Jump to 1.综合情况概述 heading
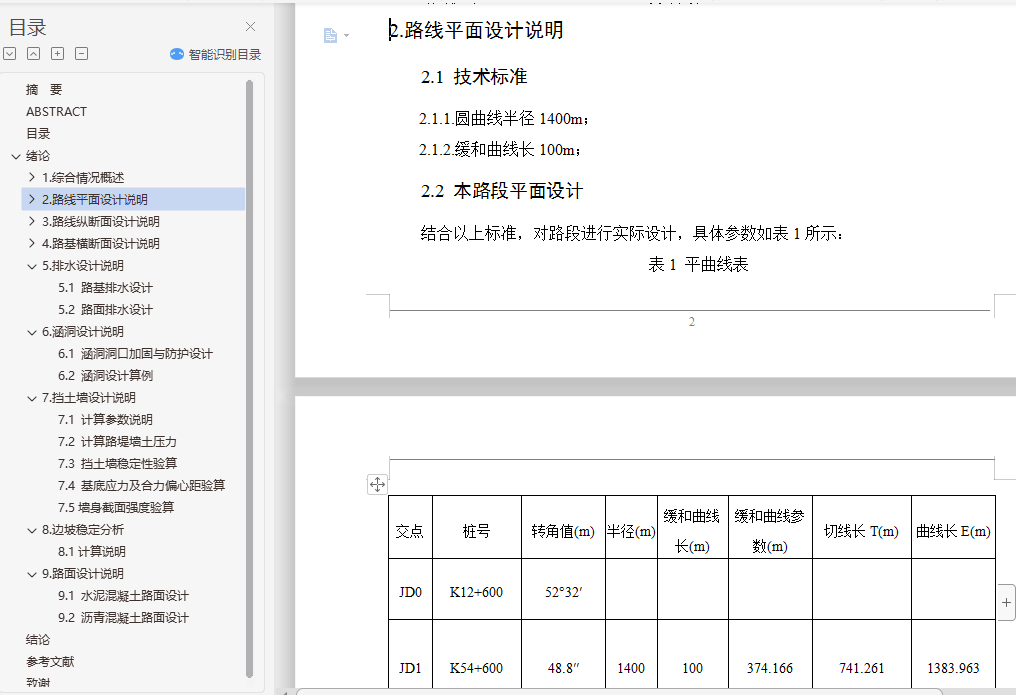1016x695 pixels. (x=83, y=177)
